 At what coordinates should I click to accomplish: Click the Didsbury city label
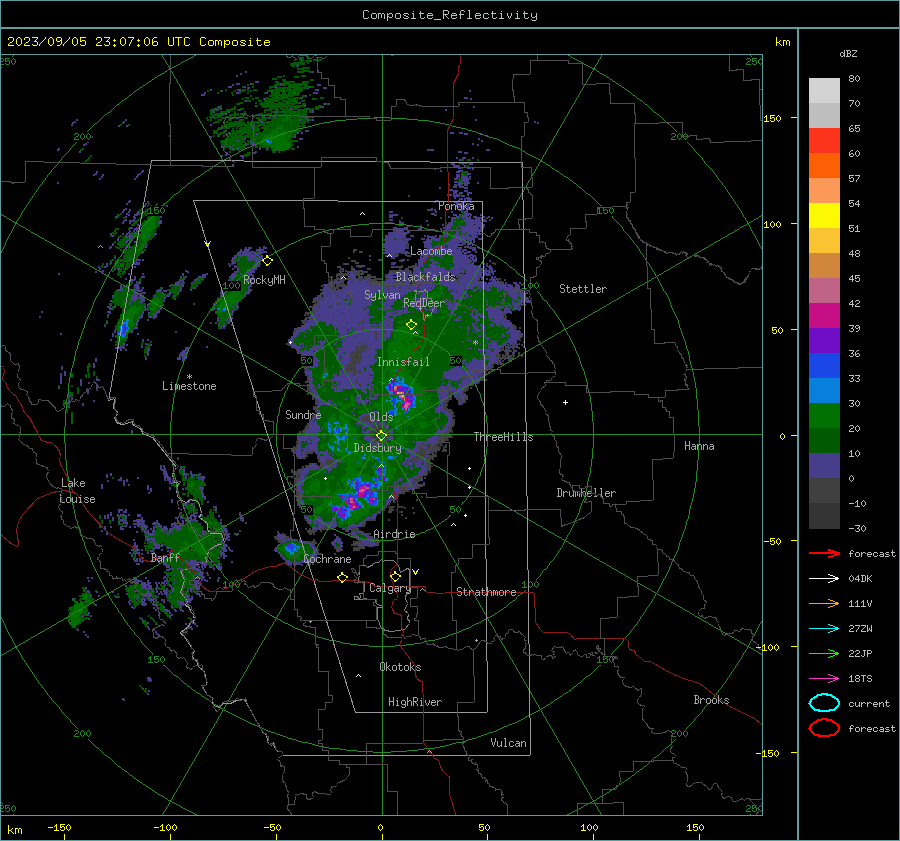tap(377, 448)
